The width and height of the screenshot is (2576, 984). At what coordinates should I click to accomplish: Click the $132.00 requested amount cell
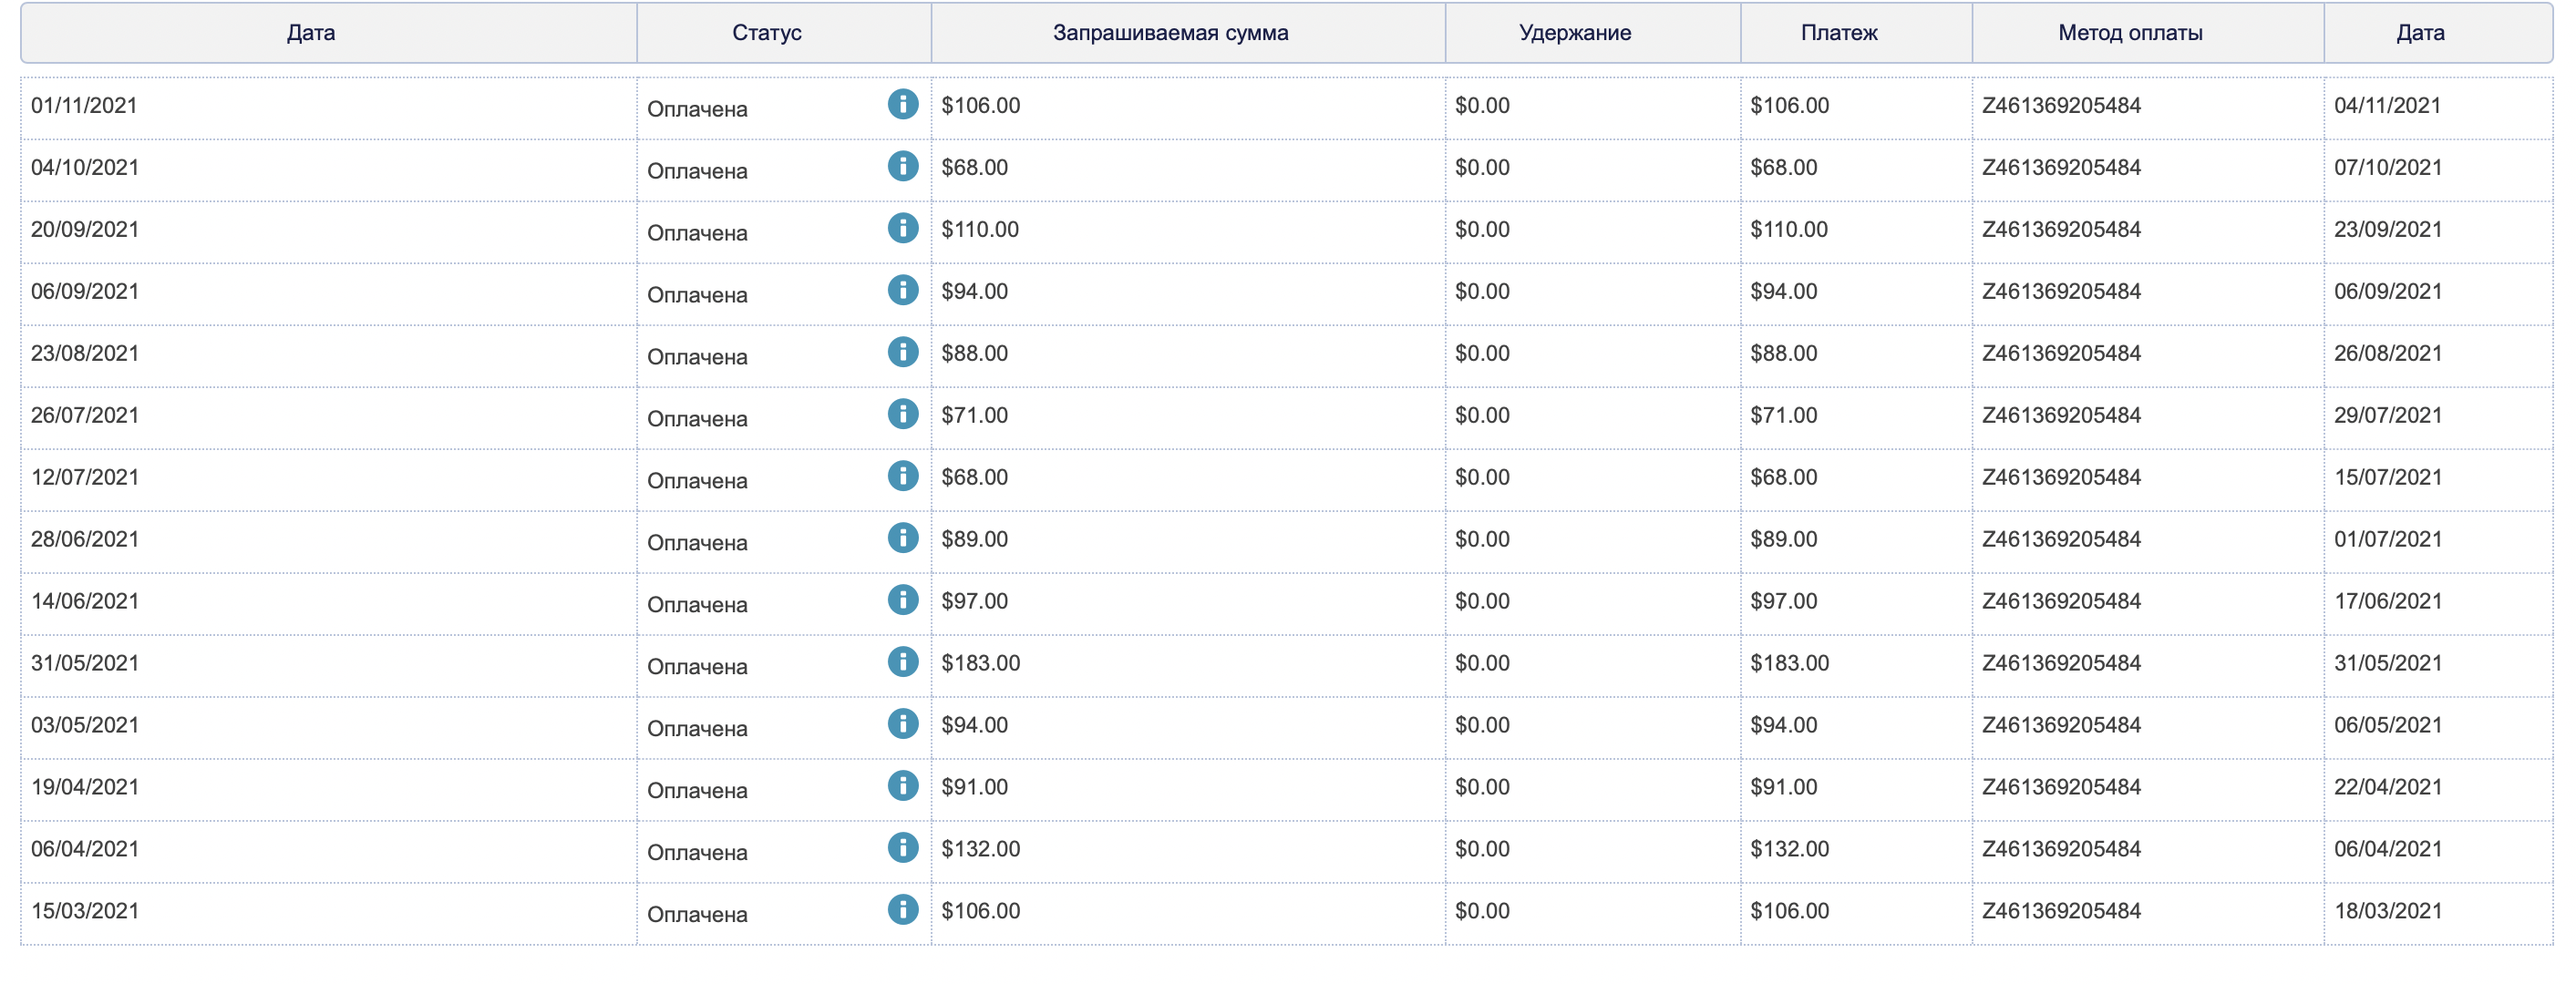(980, 849)
